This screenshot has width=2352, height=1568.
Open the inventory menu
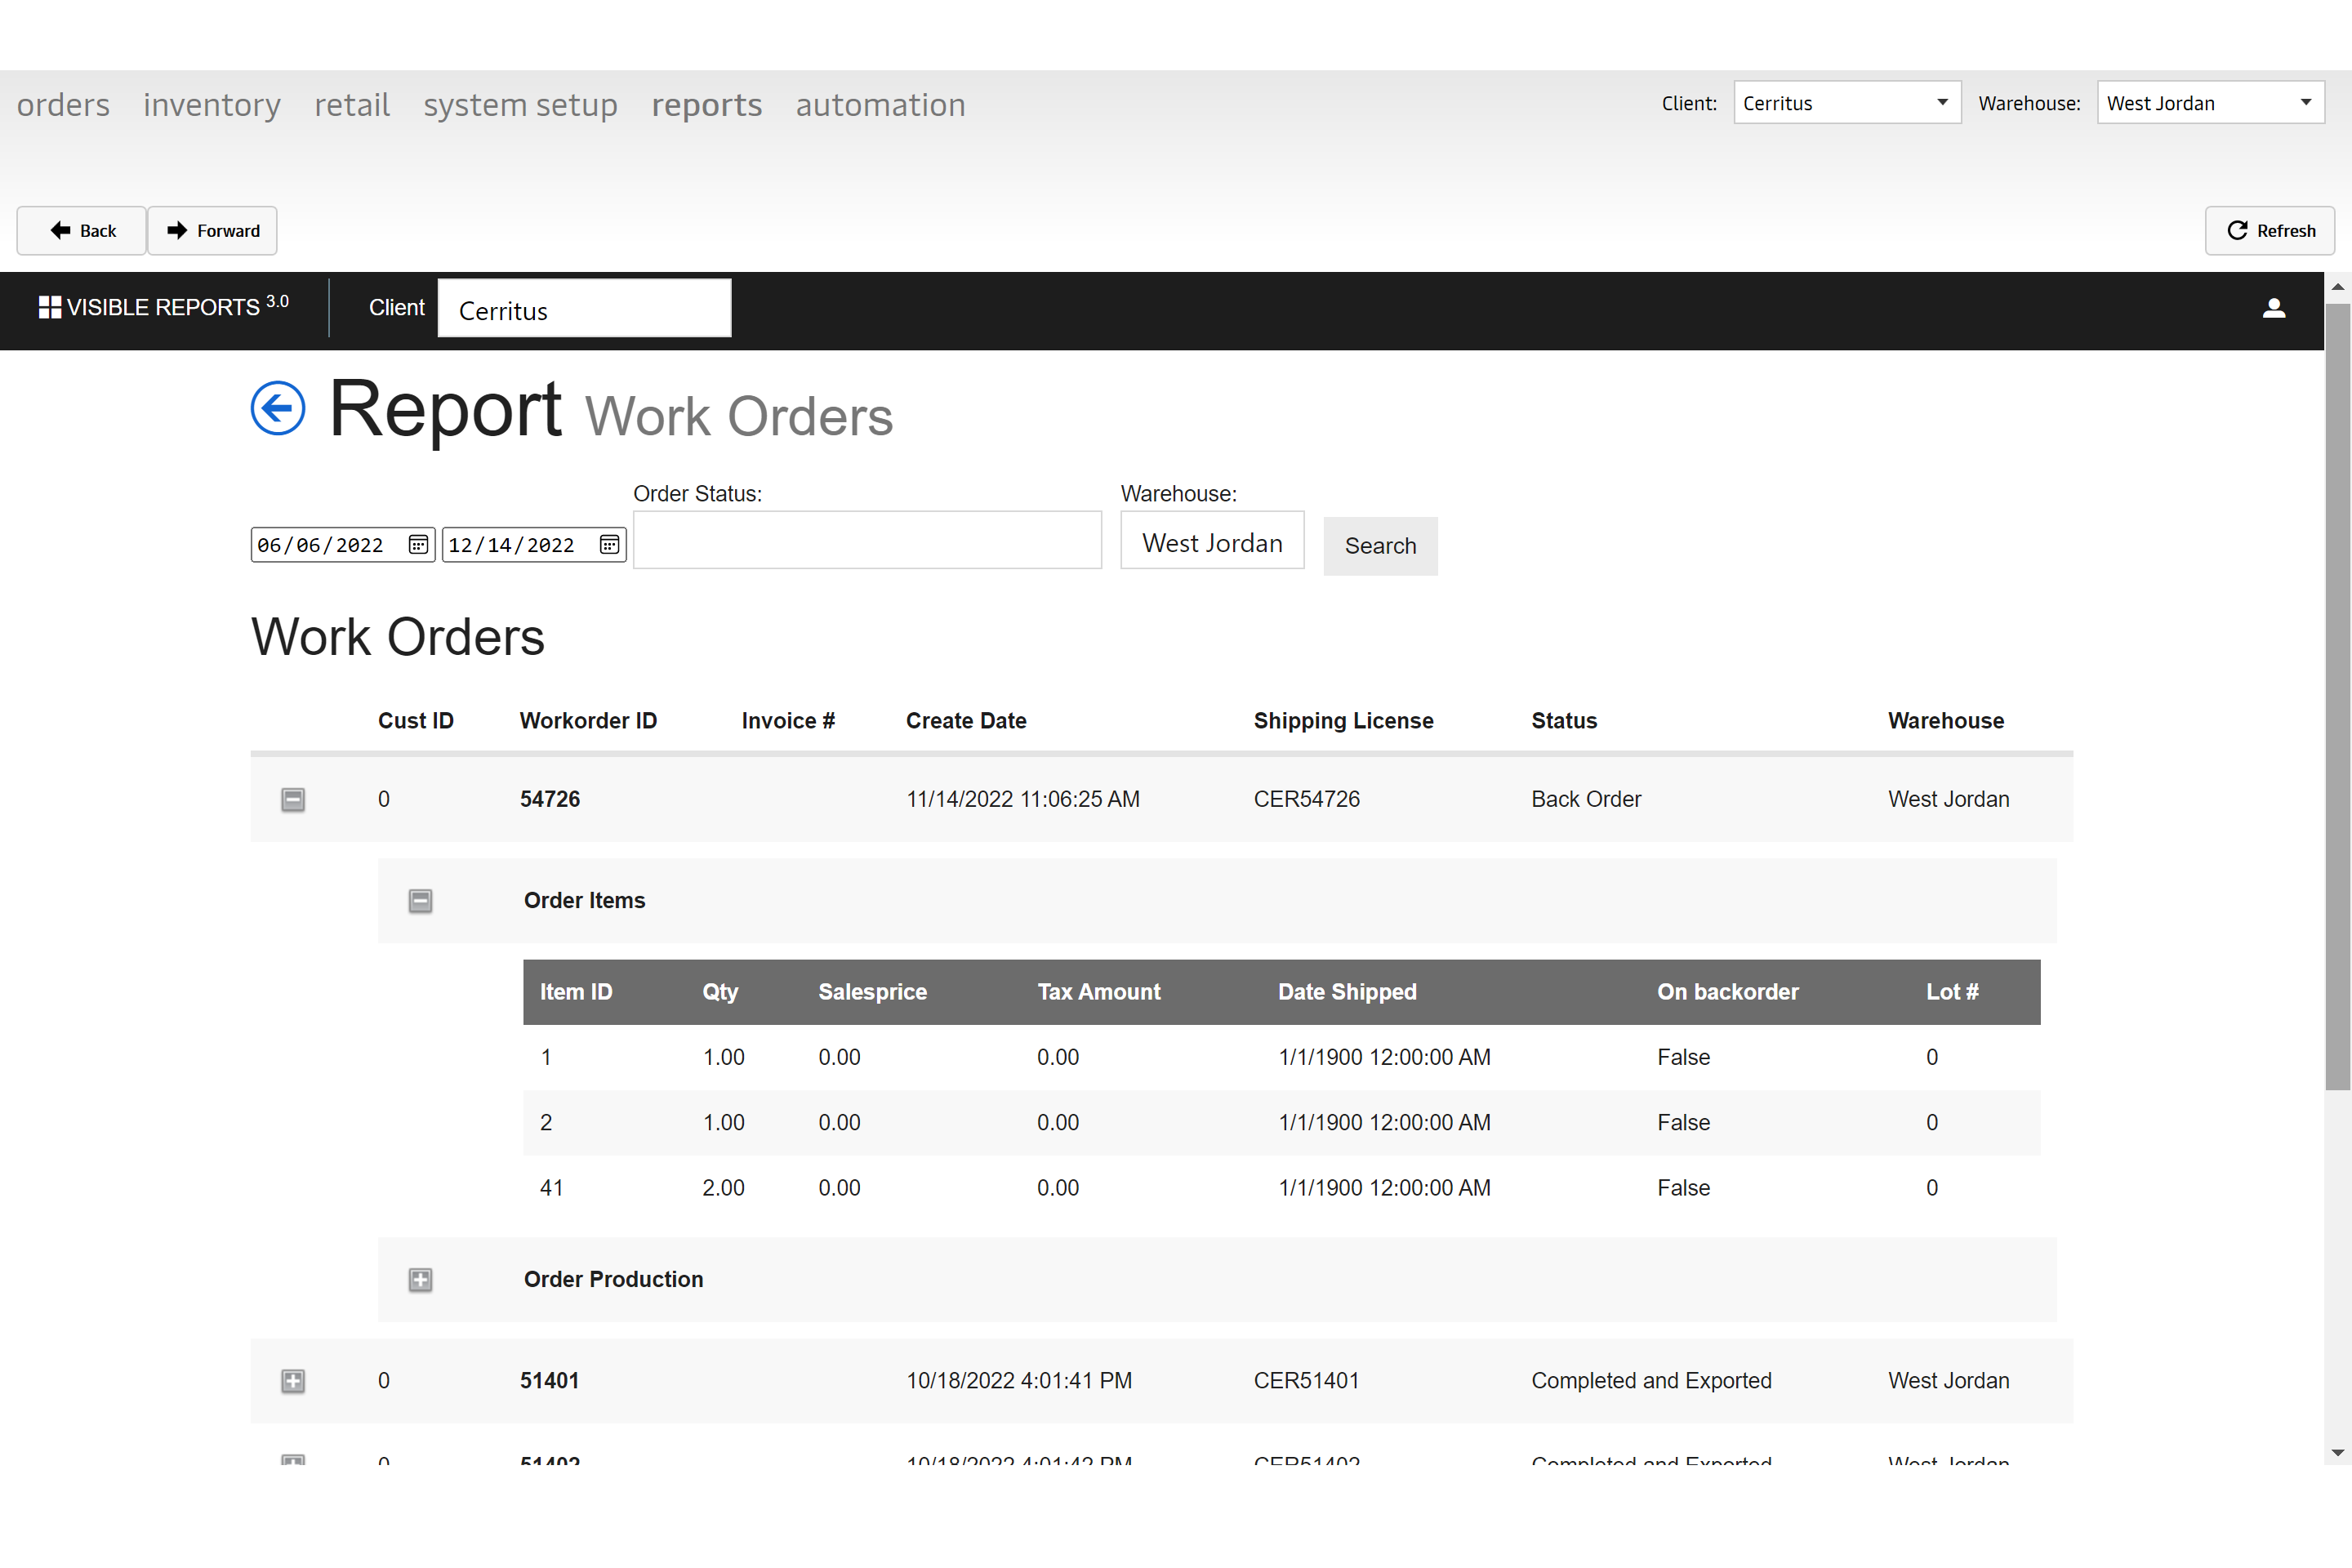(212, 105)
